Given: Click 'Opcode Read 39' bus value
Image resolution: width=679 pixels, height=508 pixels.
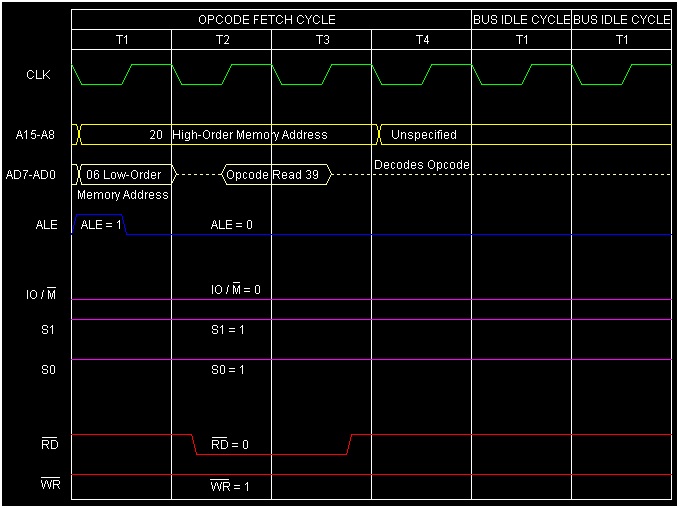Looking at the screenshot, I should tap(272, 175).
